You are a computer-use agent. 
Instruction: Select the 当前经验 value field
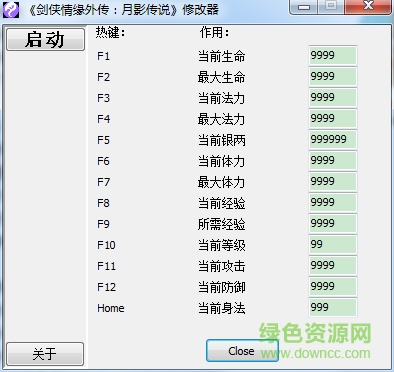pos(333,202)
